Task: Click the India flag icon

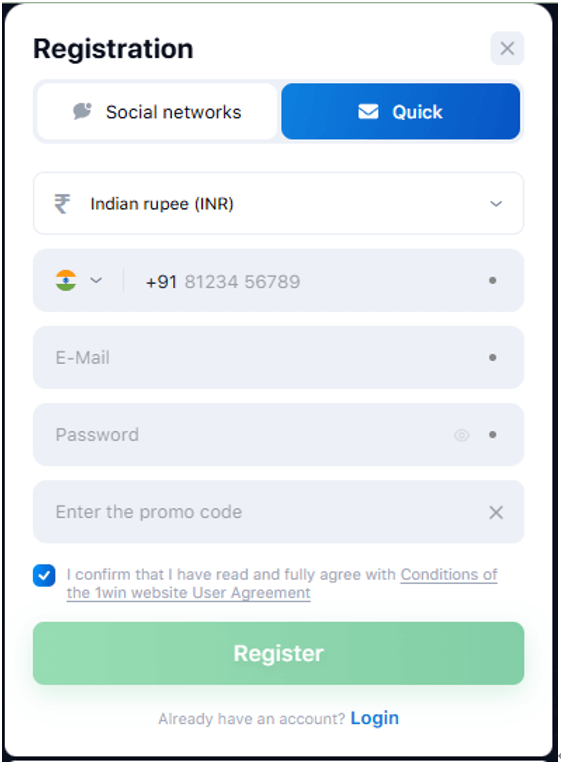Action: (x=66, y=280)
